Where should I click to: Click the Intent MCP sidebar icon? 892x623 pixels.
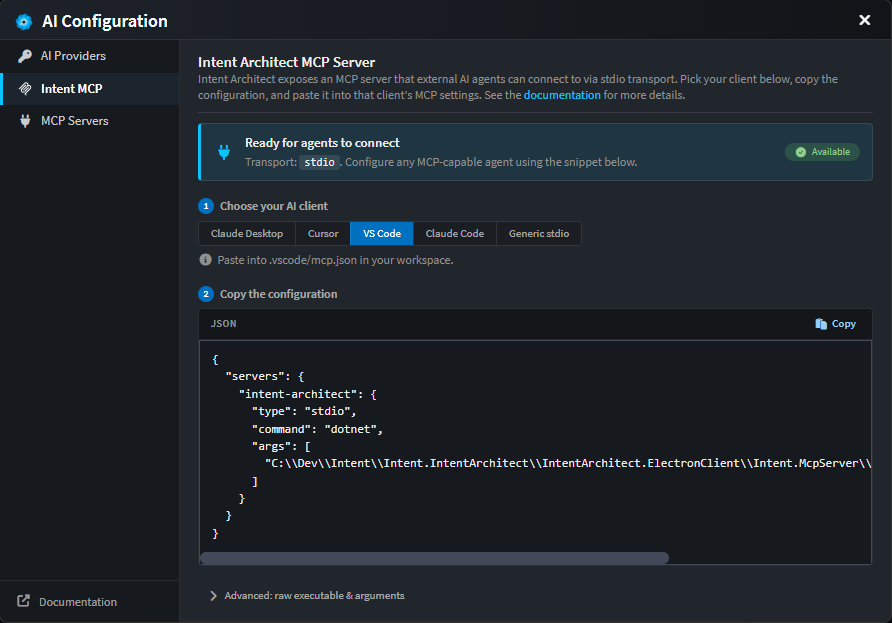coord(25,89)
